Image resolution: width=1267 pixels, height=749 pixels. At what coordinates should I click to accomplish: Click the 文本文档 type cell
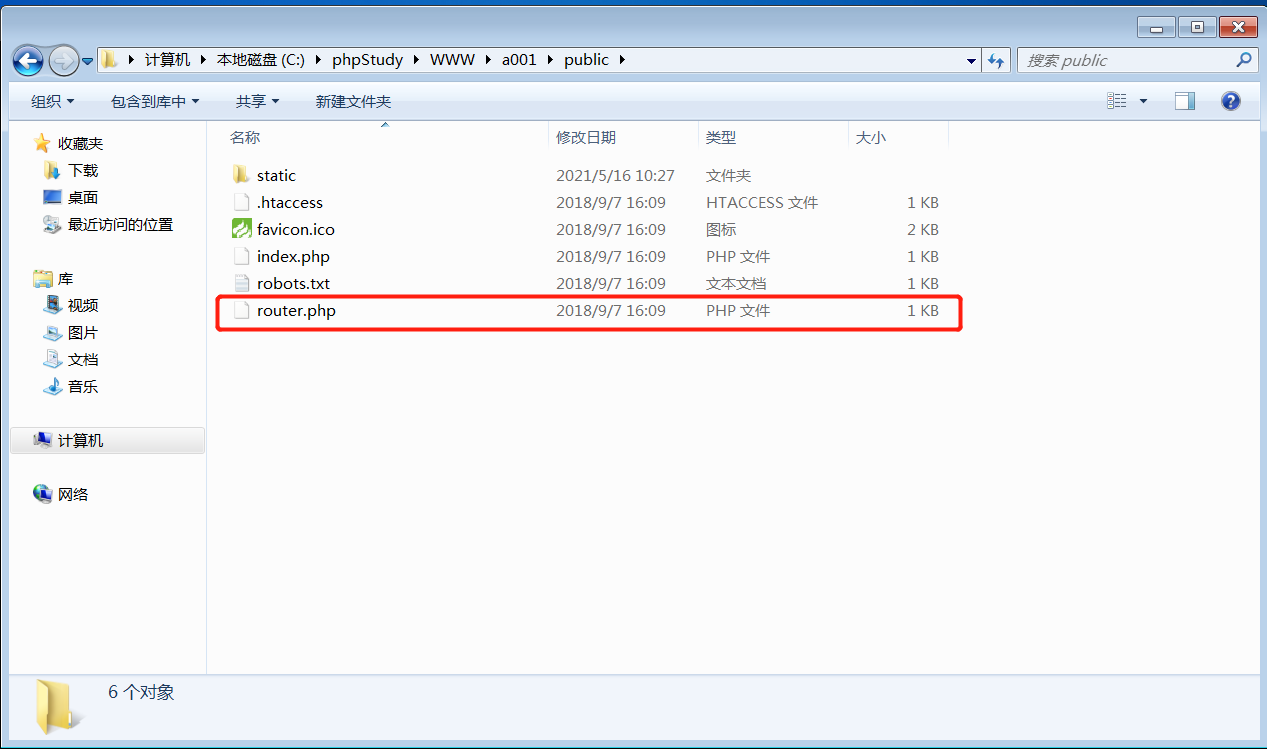click(736, 283)
